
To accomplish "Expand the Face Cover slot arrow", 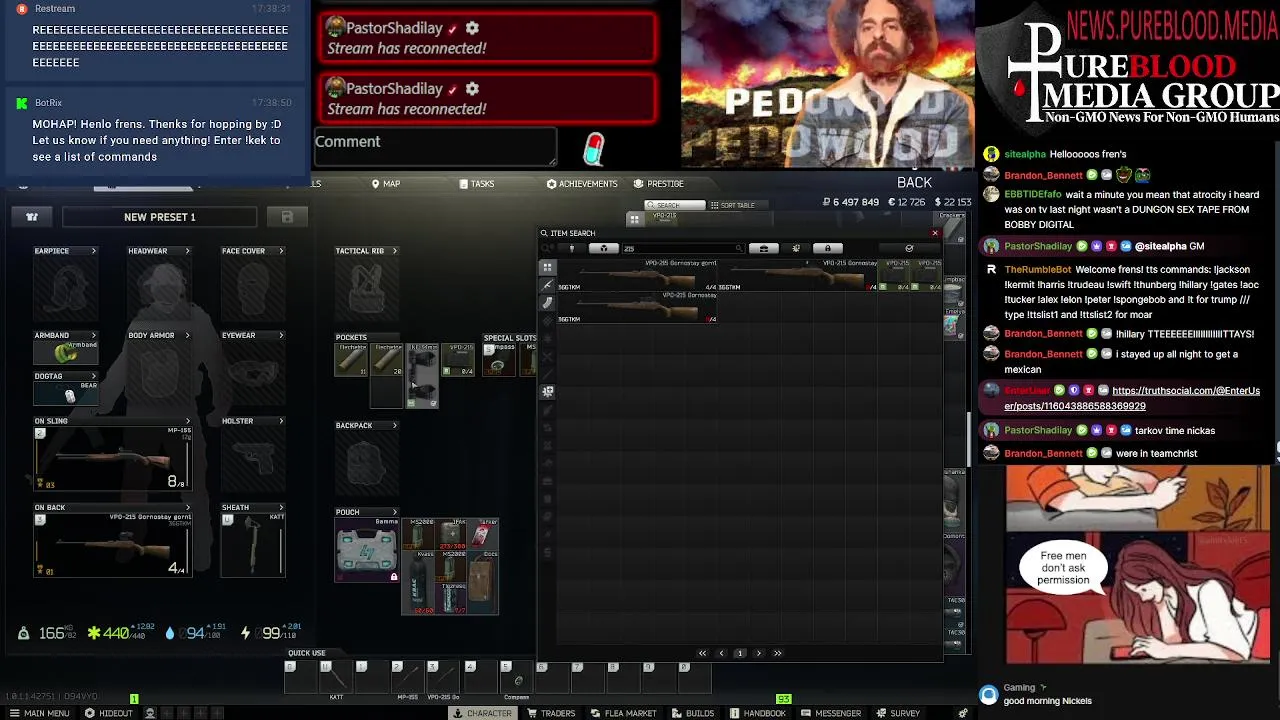I will (x=281, y=251).
